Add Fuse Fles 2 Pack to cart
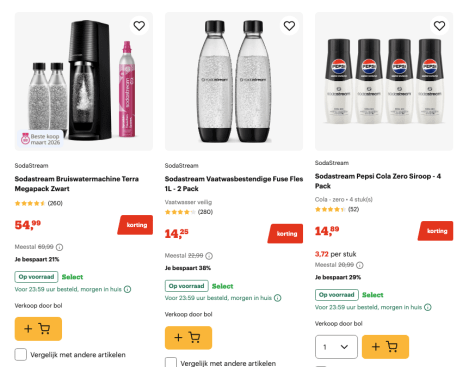Screen dimensions: 475x367 188,338
